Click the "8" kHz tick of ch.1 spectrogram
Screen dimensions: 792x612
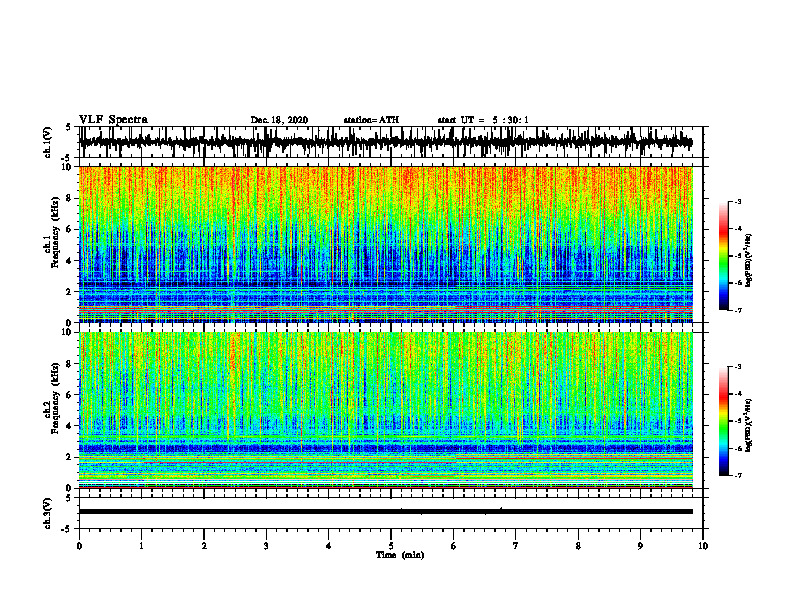pos(71,198)
